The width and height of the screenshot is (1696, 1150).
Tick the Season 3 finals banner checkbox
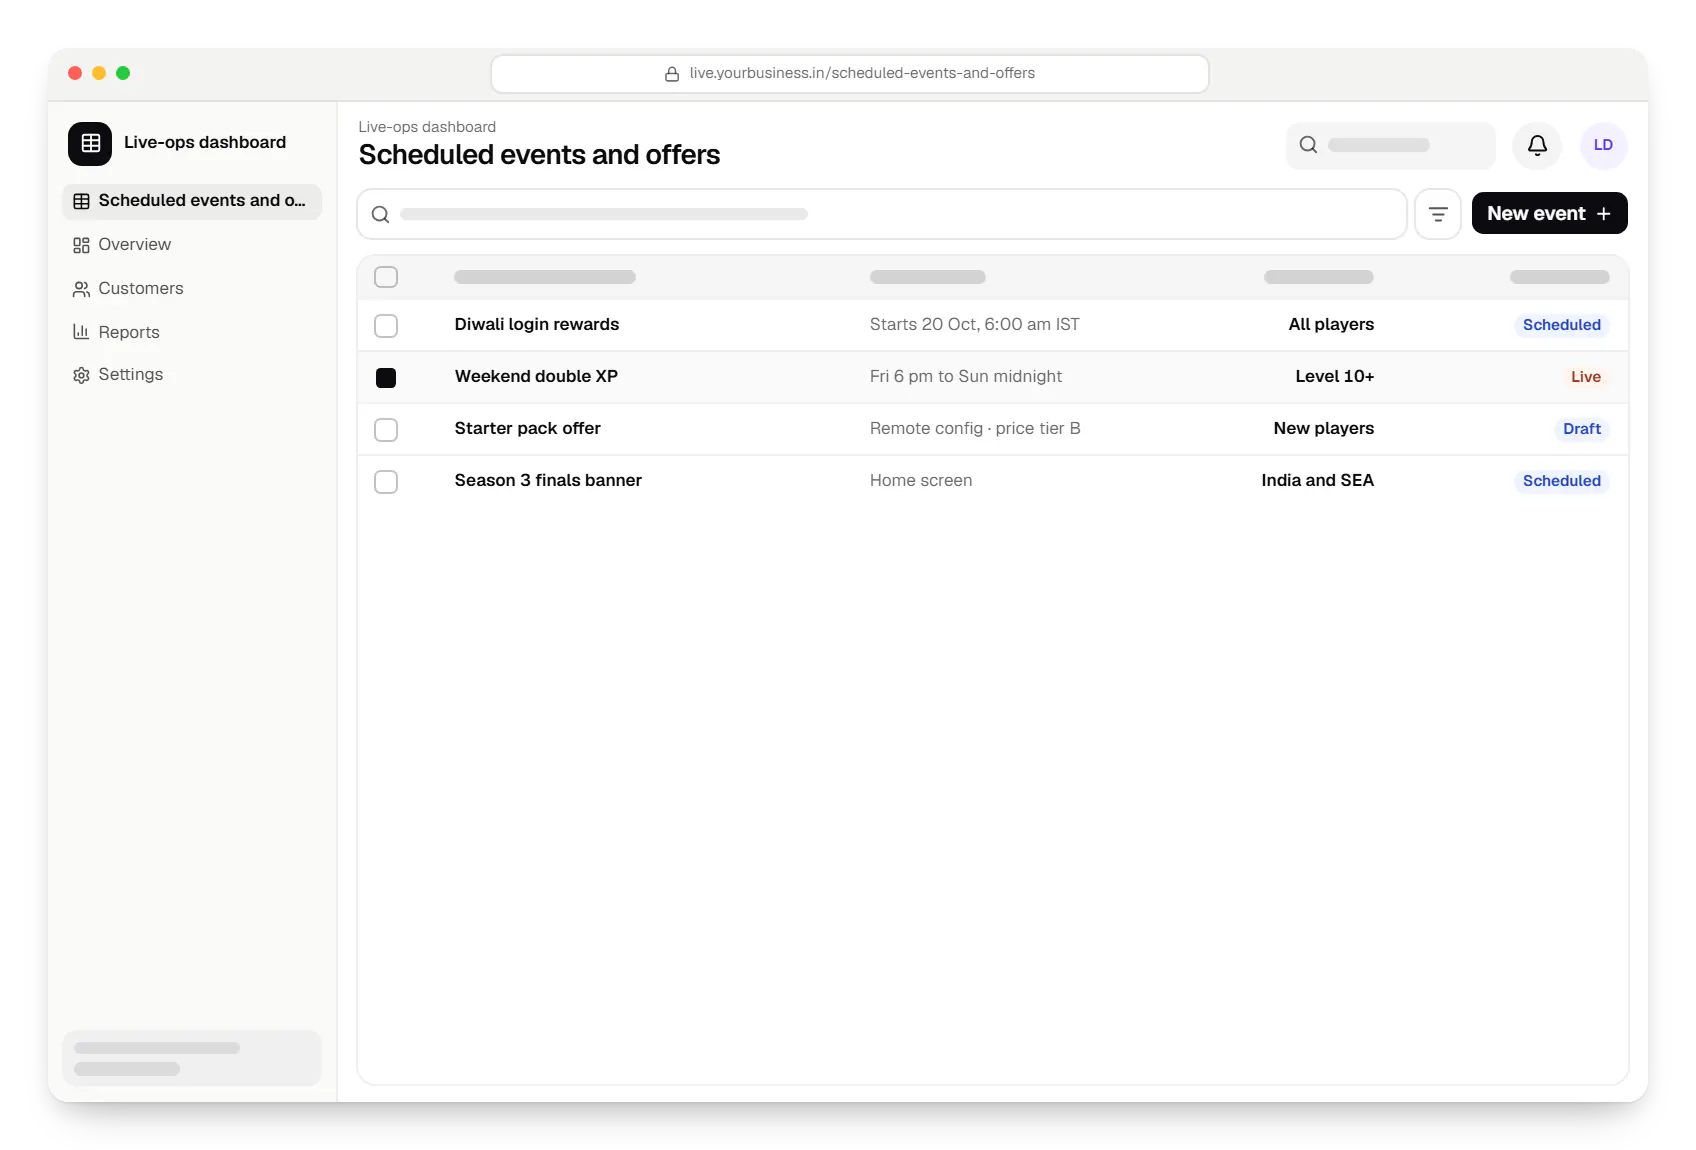tap(386, 482)
